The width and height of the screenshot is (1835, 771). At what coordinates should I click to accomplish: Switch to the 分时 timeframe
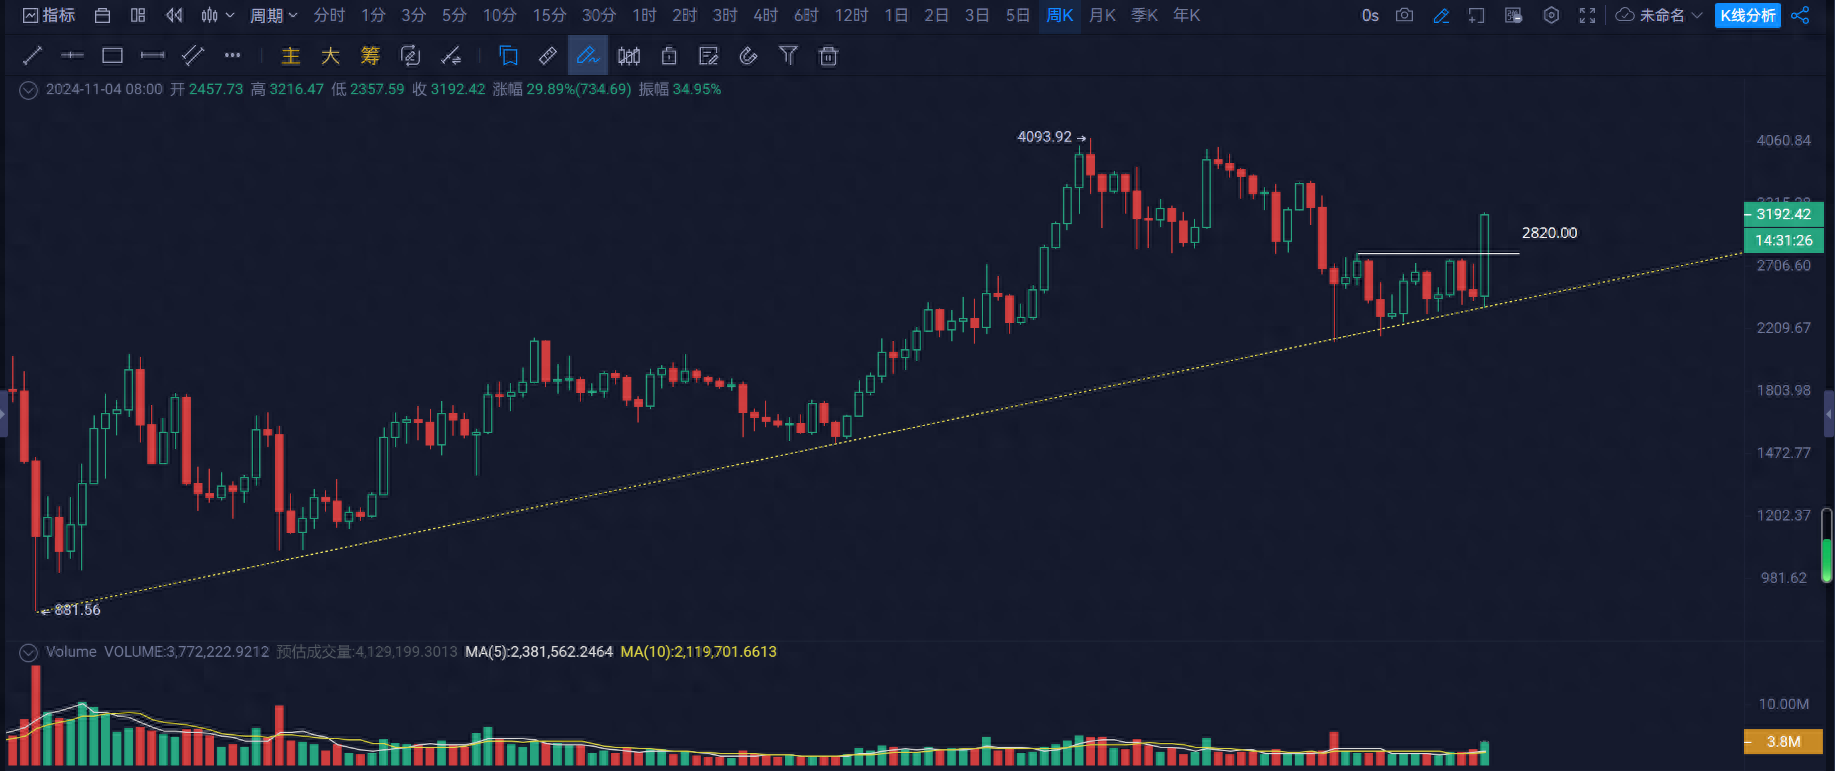click(x=329, y=15)
